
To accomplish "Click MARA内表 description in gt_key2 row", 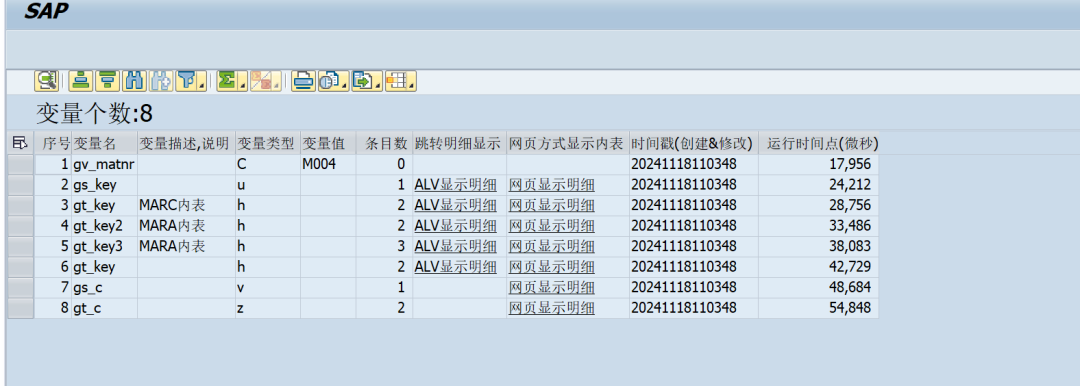I will [186, 225].
